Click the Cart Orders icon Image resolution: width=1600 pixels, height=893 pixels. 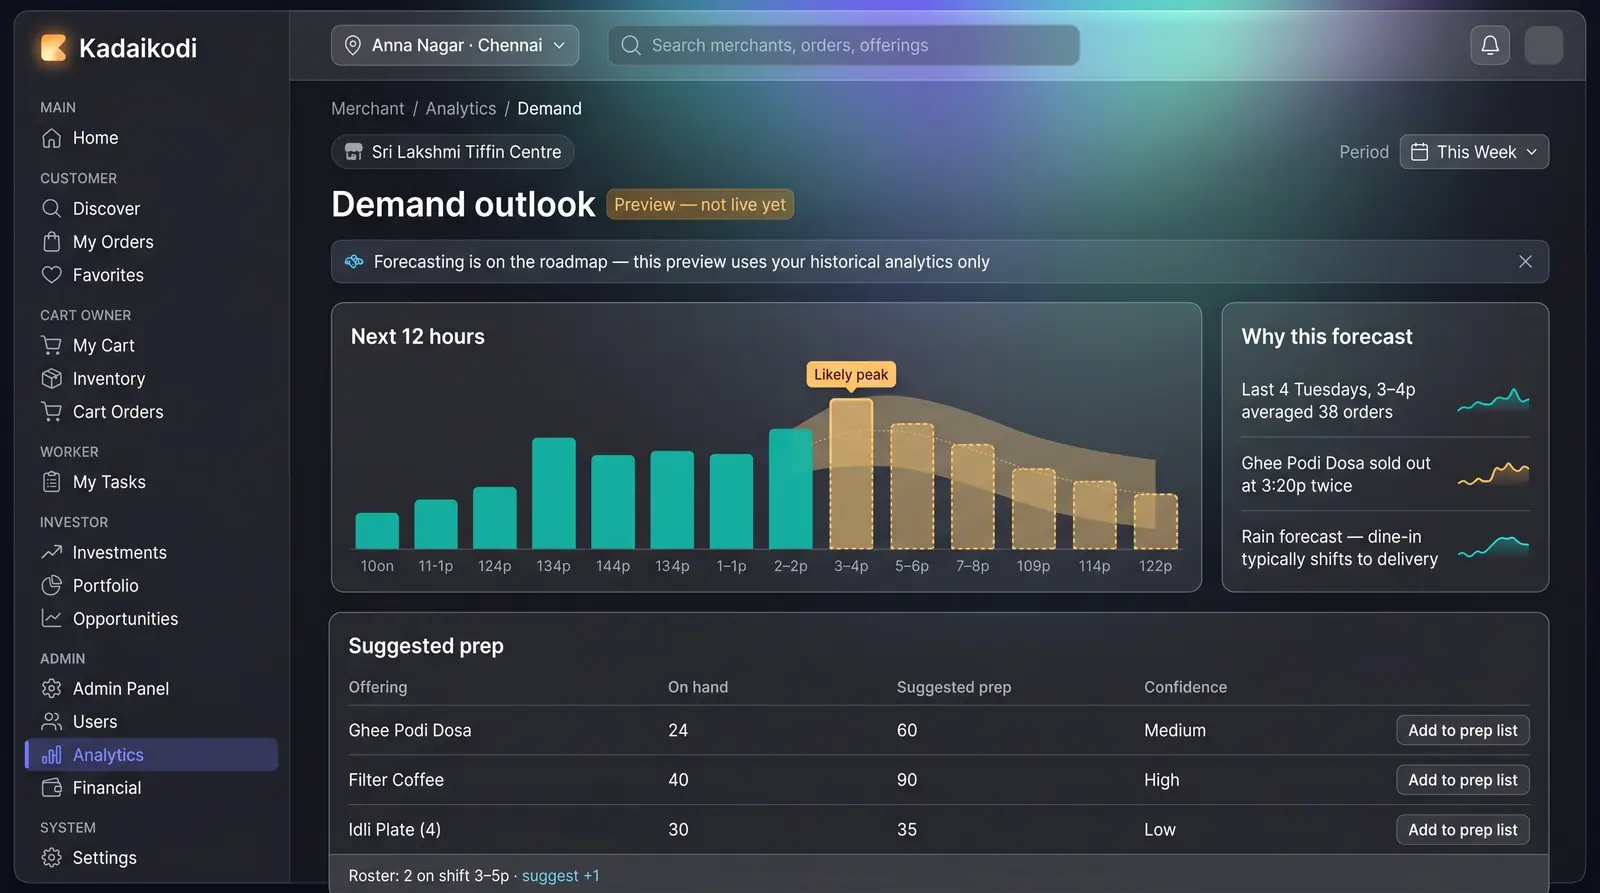tap(52, 412)
